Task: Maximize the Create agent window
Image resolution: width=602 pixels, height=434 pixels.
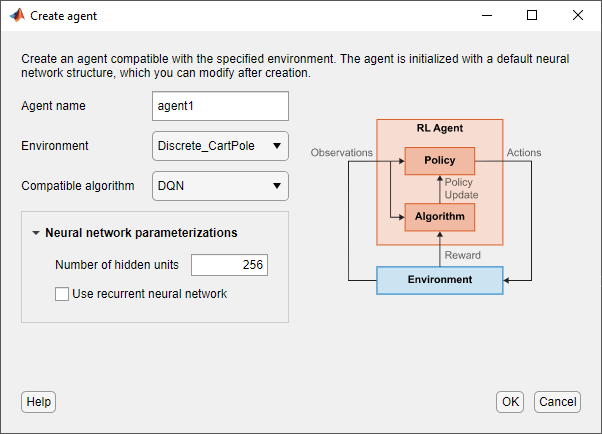Action: pyautogui.click(x=532, y=16)
